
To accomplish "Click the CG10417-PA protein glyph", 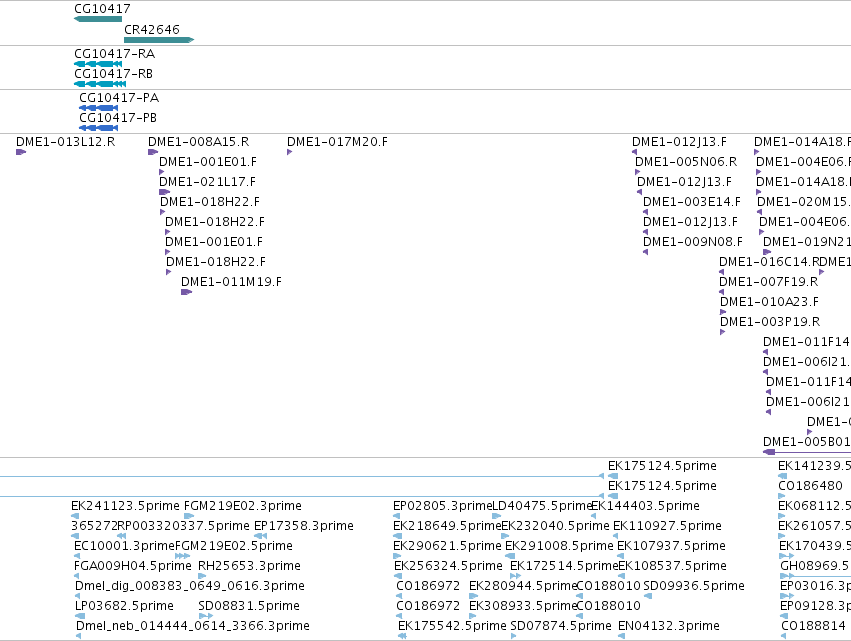I will click(98, 108).
